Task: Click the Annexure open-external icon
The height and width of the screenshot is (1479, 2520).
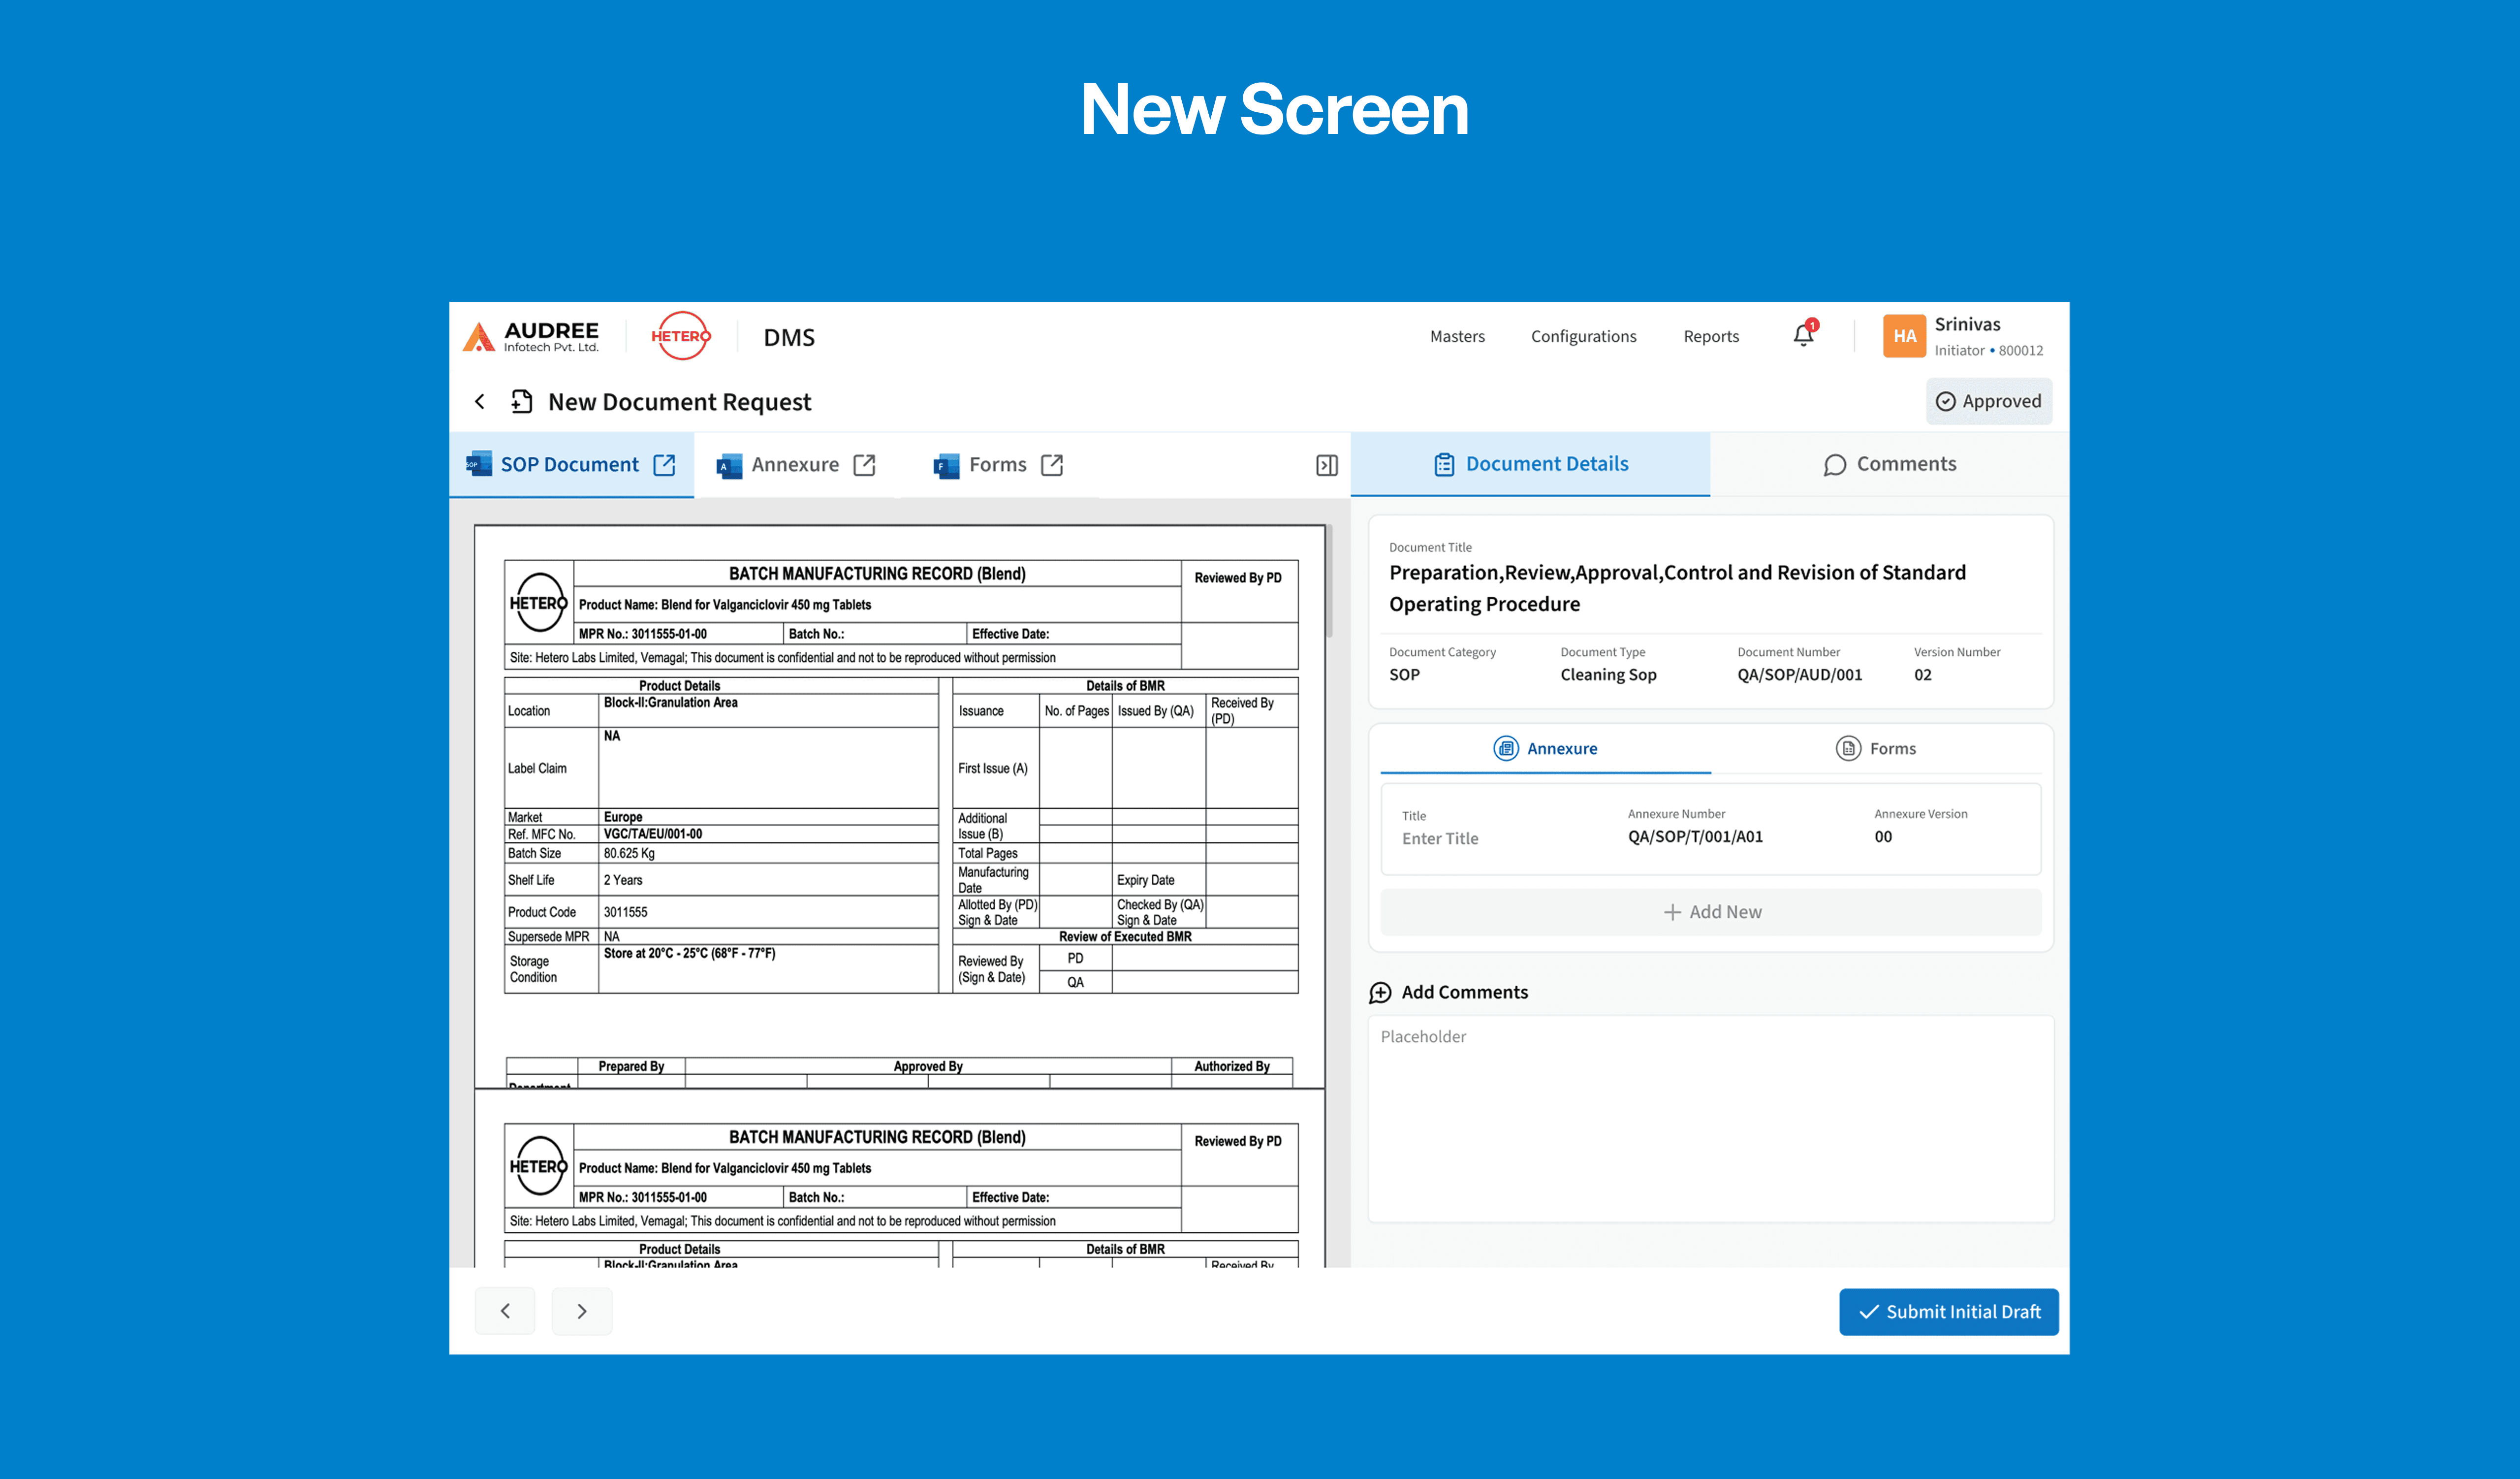Action: pos(864,465)
